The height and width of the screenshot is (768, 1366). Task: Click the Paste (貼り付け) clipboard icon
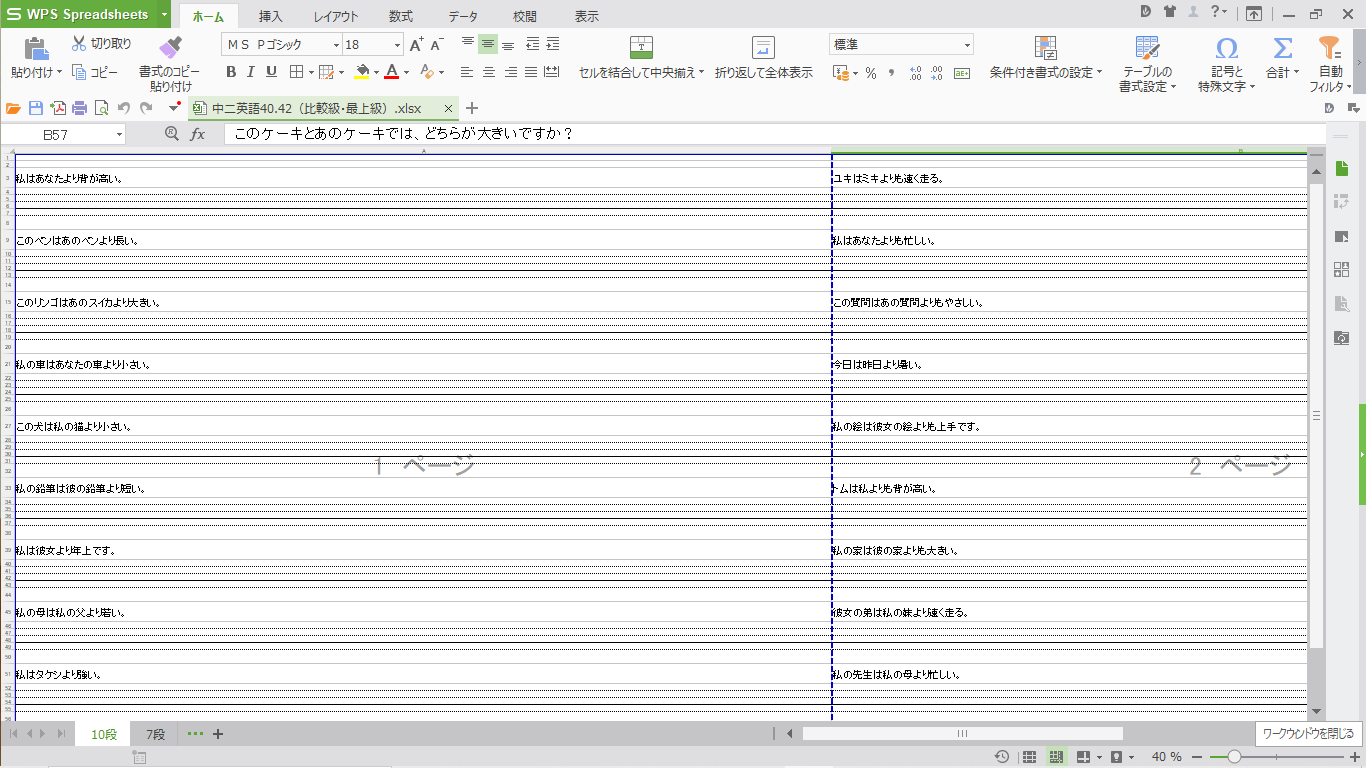pos(36,48)
